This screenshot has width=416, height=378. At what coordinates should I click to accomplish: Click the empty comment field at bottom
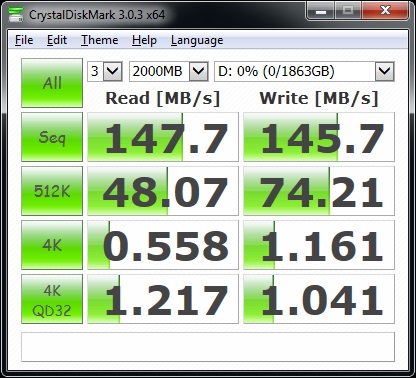(208, 347)
